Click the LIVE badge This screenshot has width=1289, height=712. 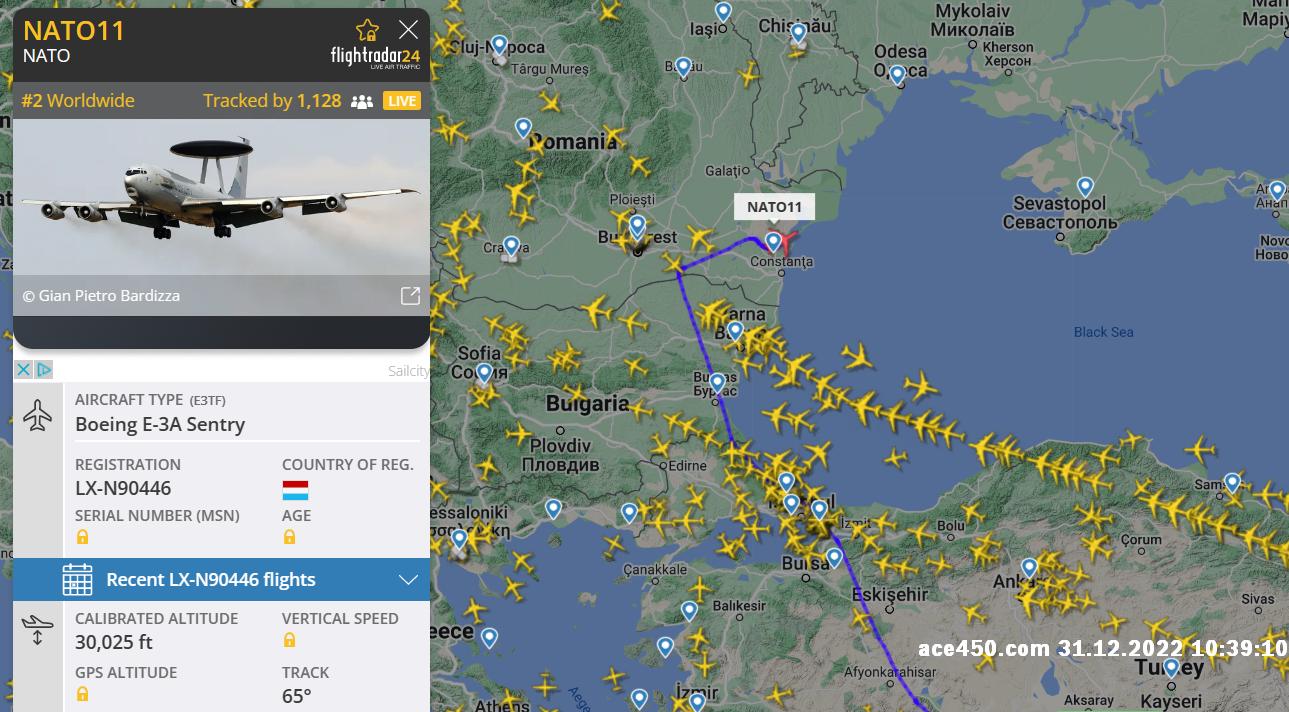point(402,101)
